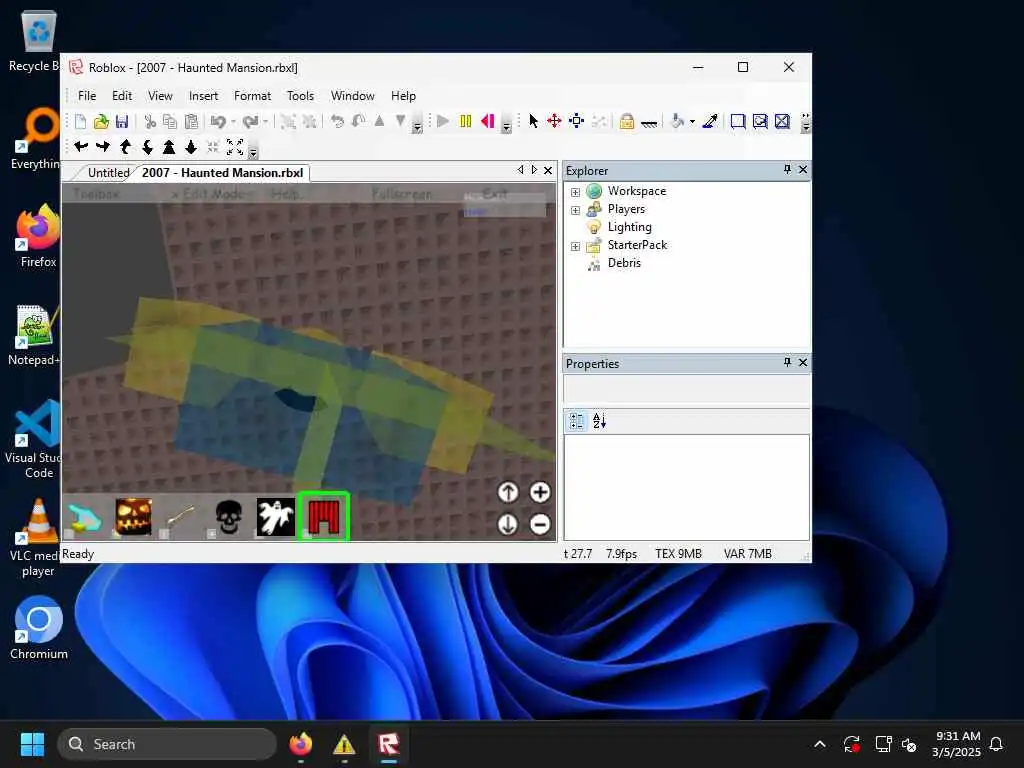
Task: Open the View menu
Action: click(x=160, y=95)
